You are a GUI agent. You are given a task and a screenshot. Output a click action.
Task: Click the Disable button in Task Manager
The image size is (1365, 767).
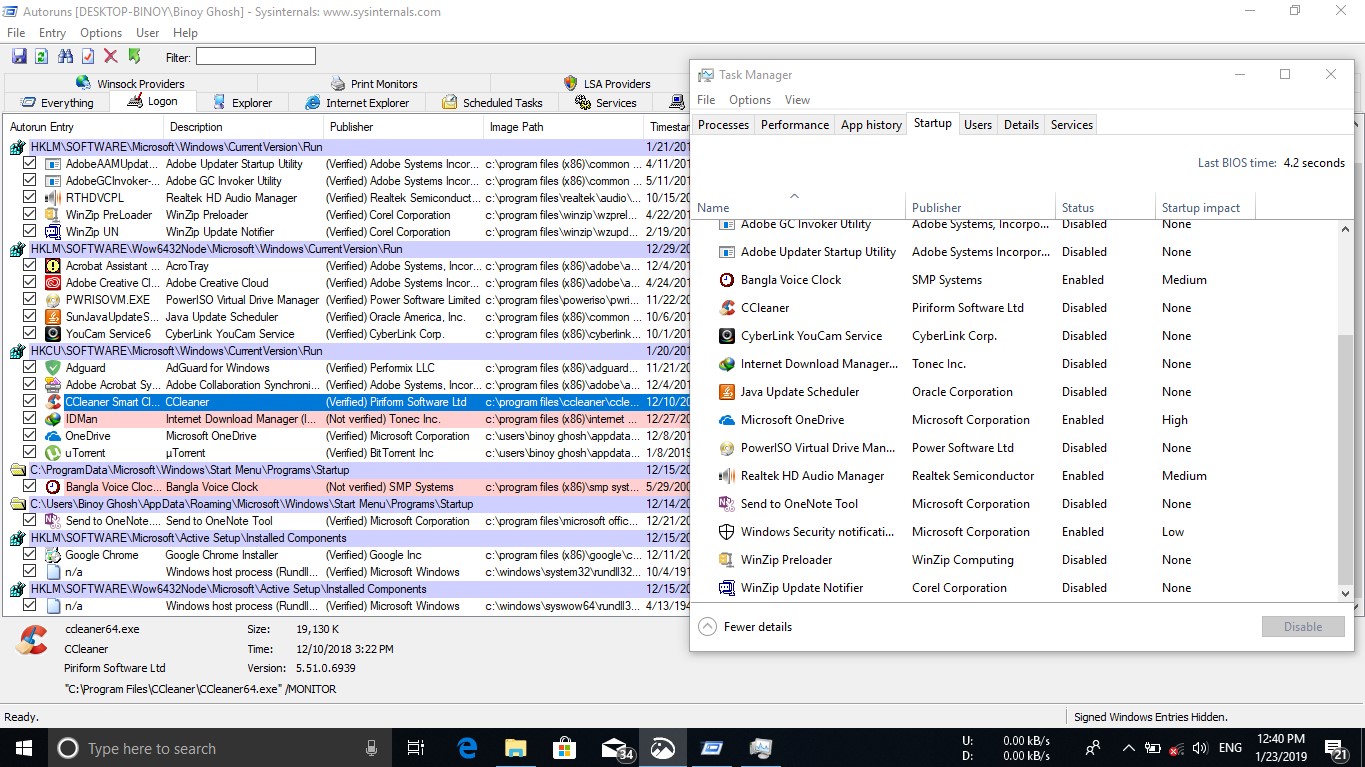(1302, 627)
